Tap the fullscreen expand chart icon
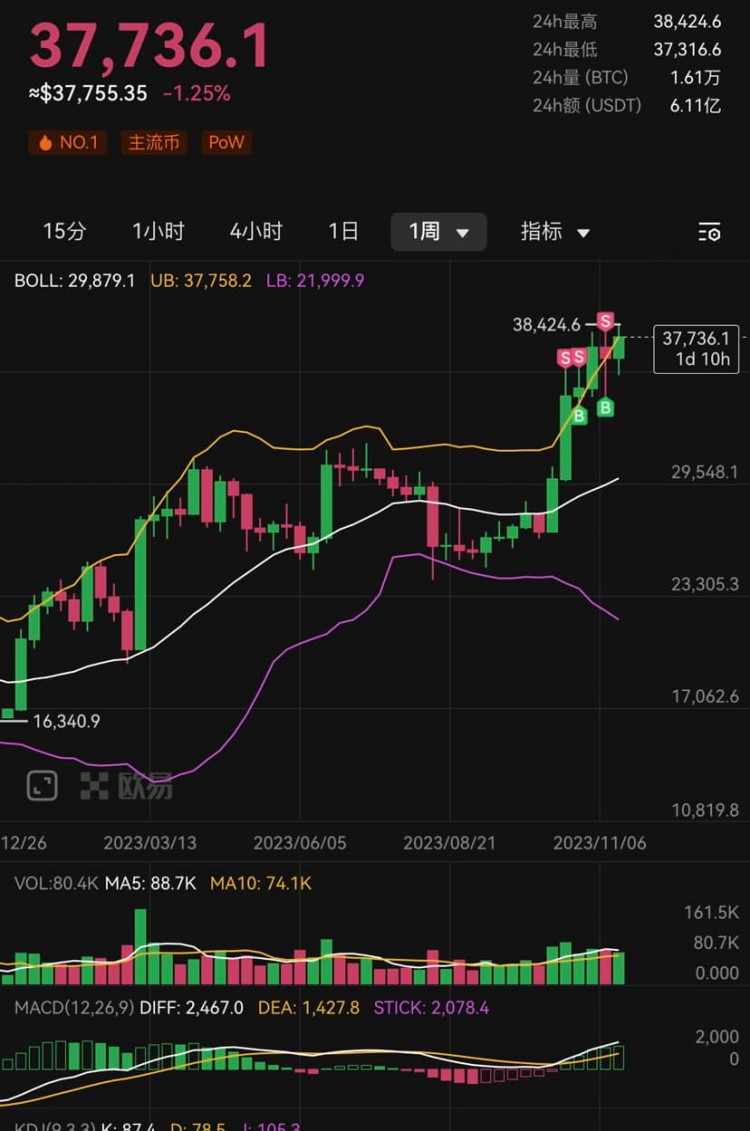750x1131 pixels. (x=42, y=785)
